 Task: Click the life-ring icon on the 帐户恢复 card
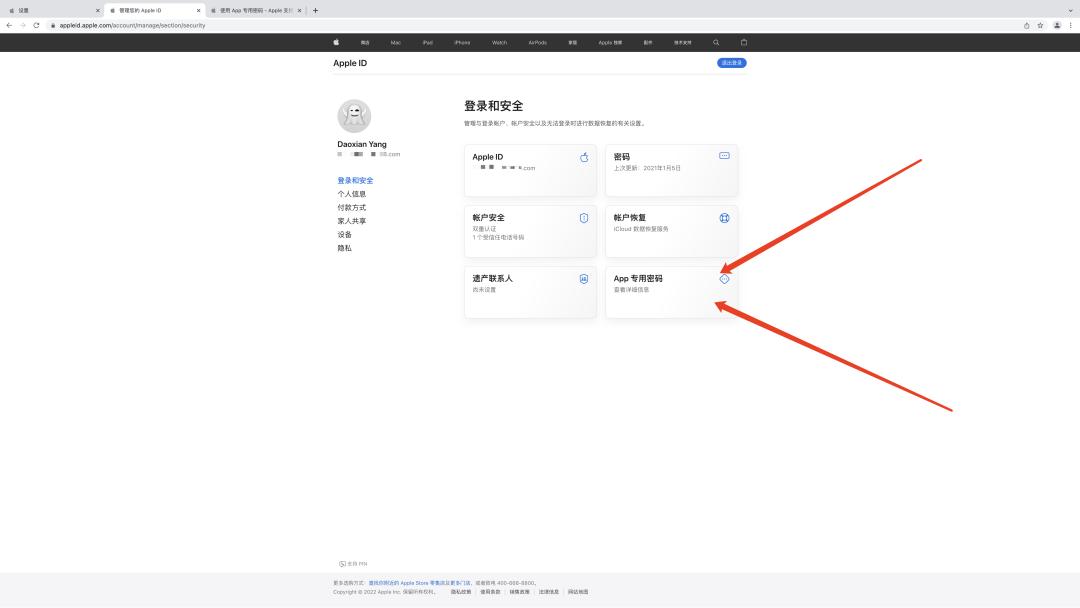724,216
